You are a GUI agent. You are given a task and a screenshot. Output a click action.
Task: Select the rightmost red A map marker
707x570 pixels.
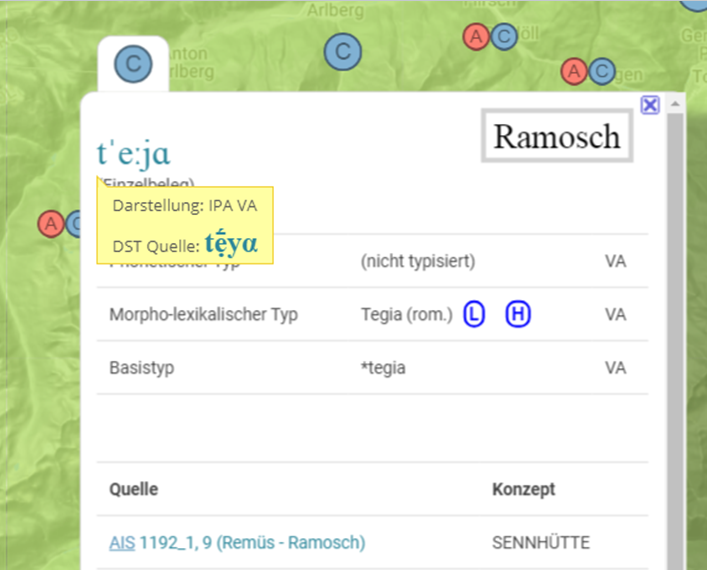point(574,71)
